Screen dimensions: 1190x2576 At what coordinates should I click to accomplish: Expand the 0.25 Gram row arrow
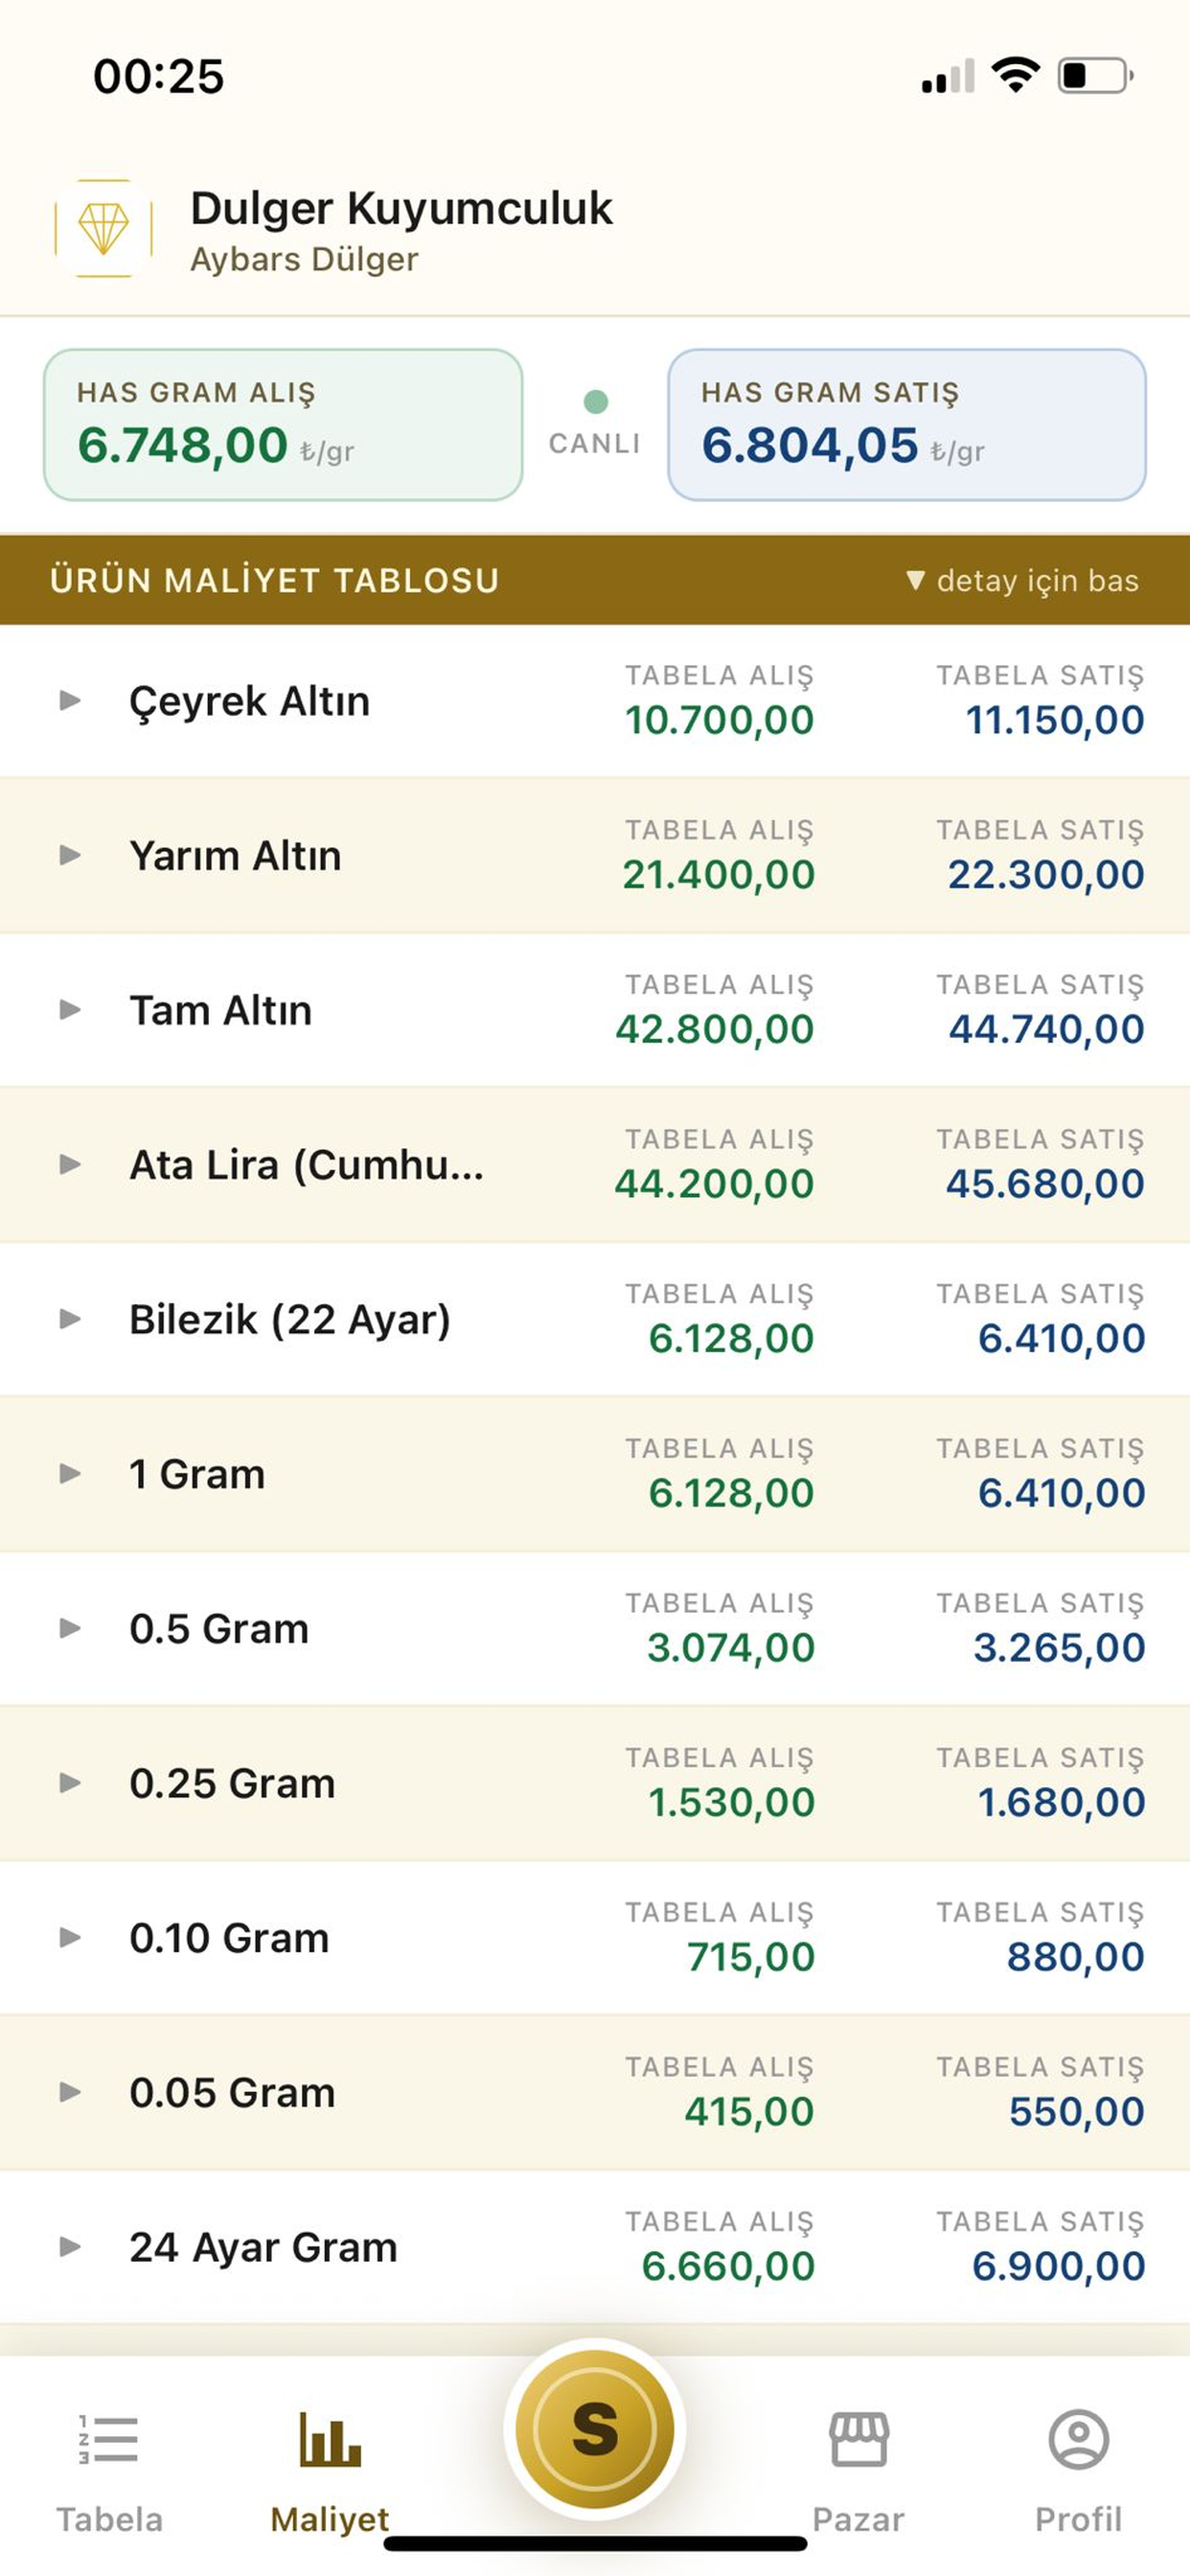[x=70, y=1783]
